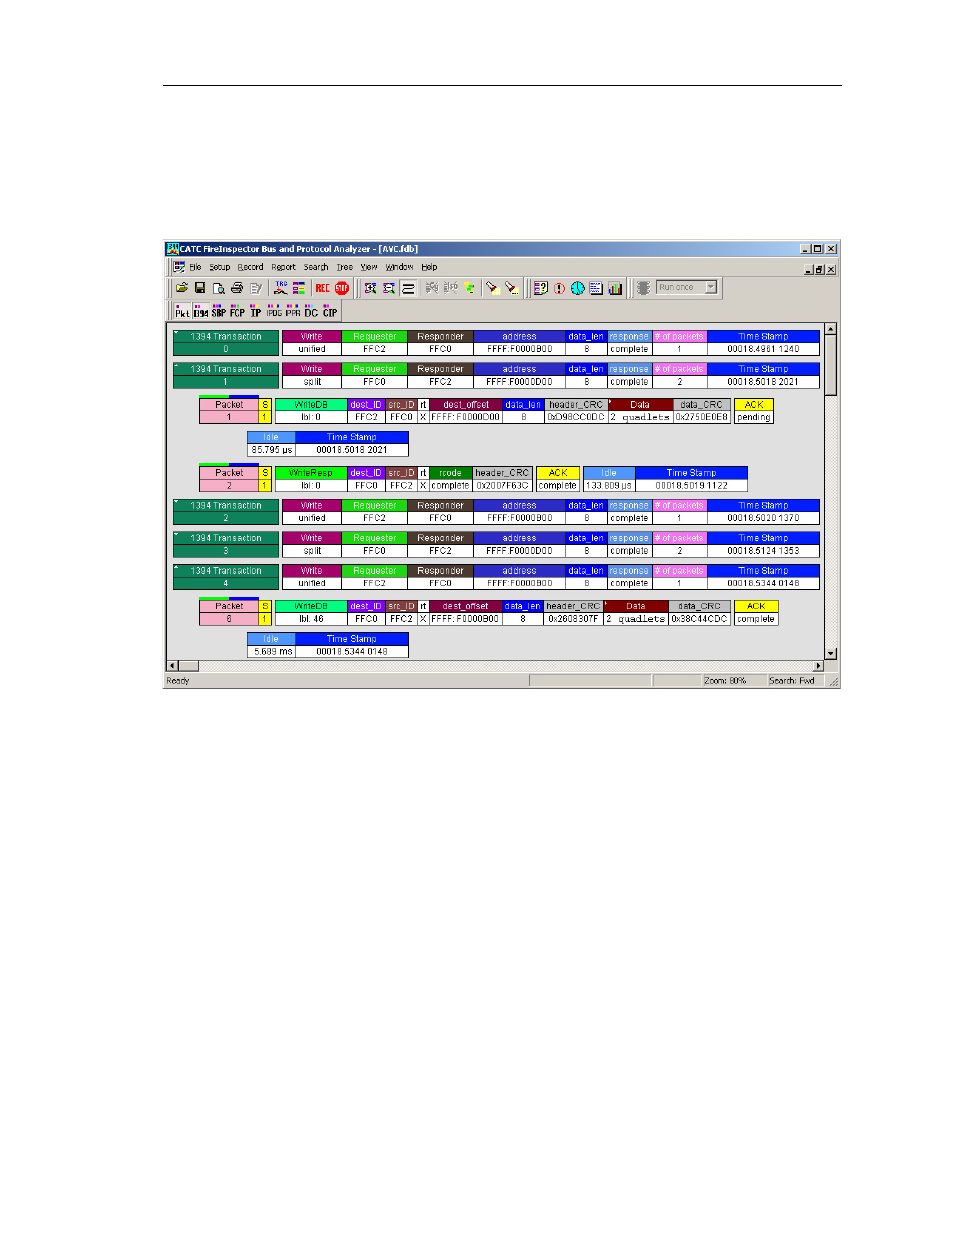Screen dimensions: 954x1235
Task: Click the Zoom In magnifier icon
Action: [370, 288]
